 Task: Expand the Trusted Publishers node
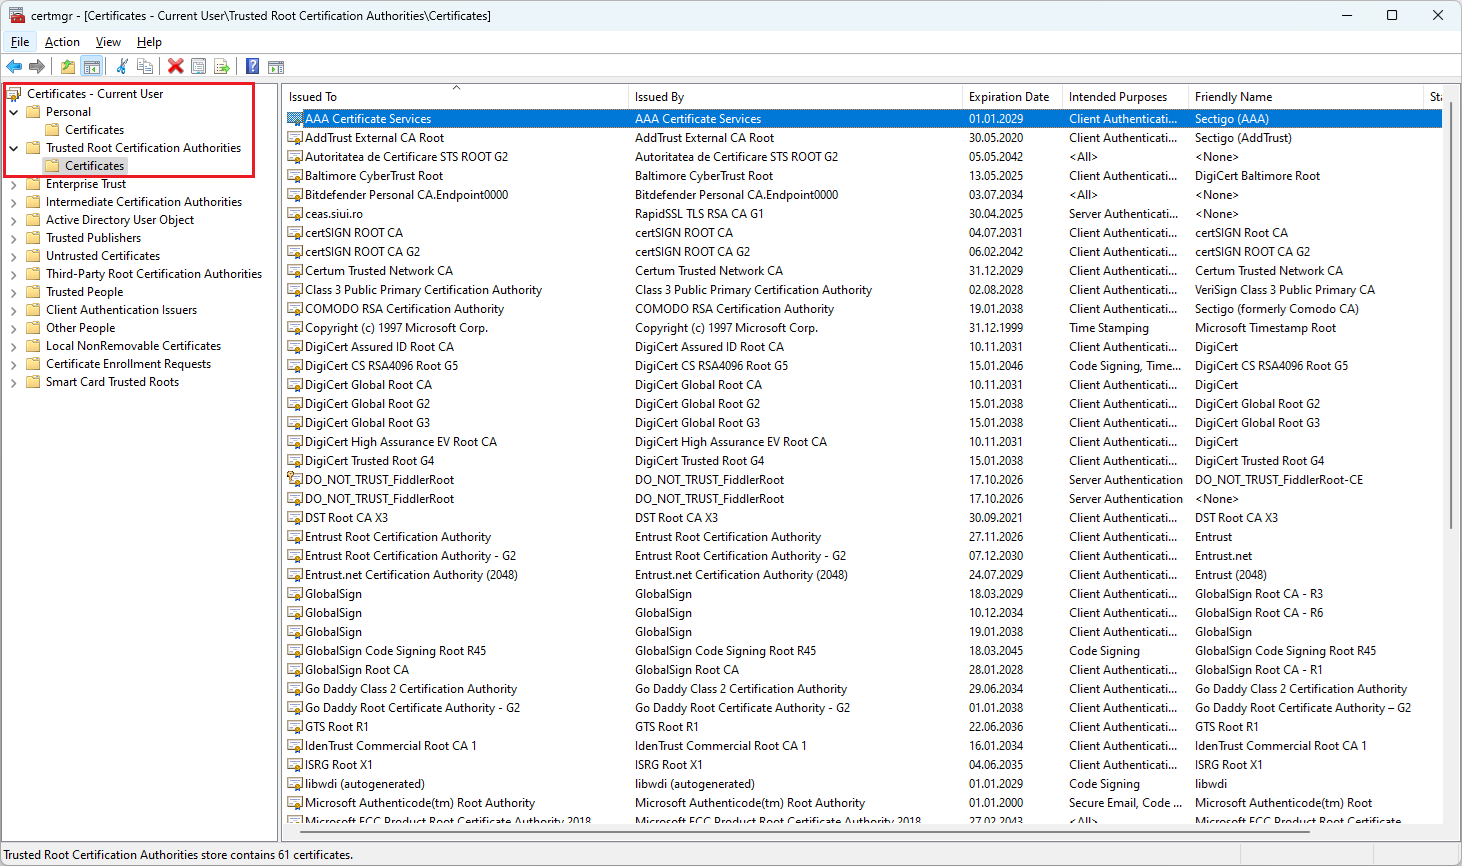pyautogui.click(x=14, y=238)
